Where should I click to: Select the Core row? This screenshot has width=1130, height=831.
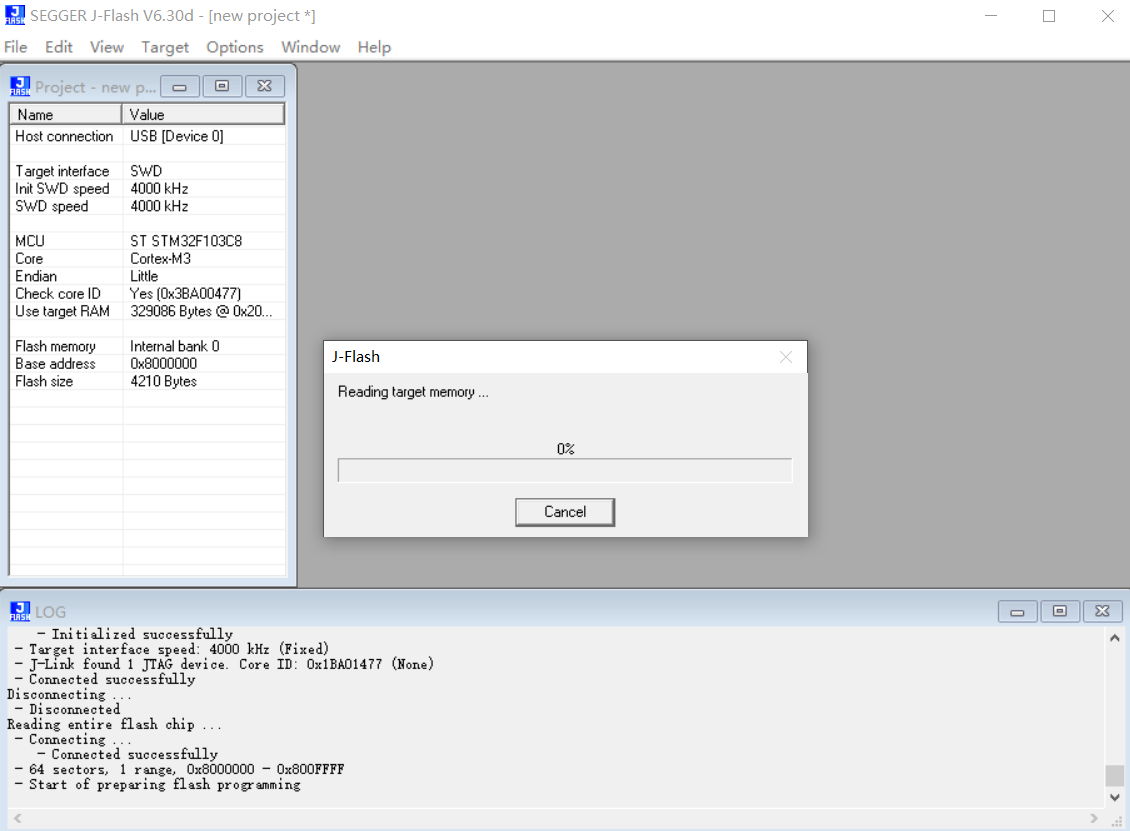147,259
